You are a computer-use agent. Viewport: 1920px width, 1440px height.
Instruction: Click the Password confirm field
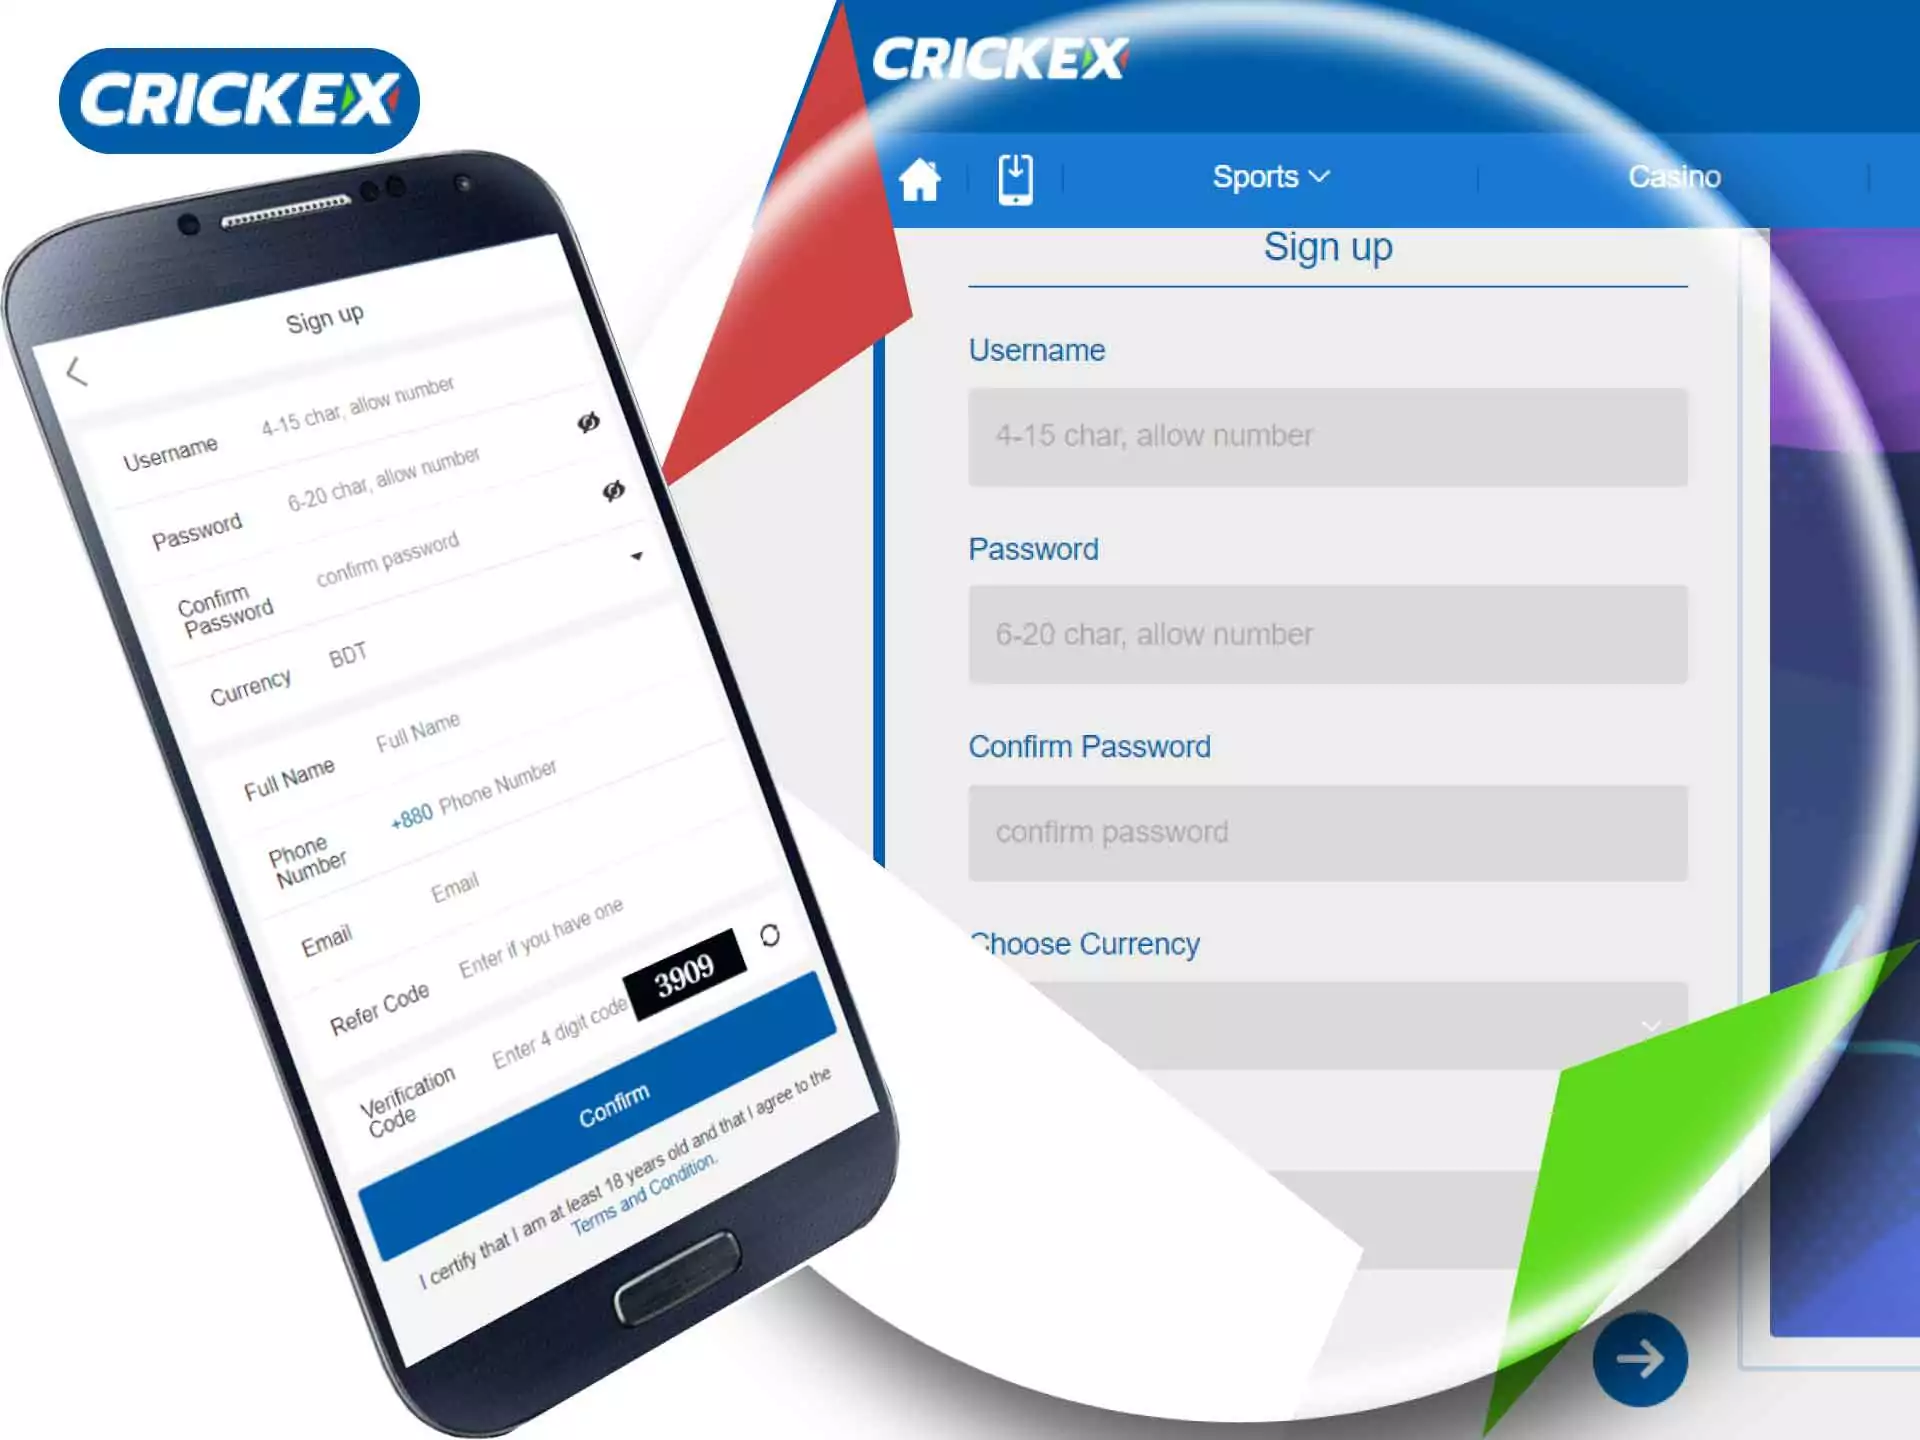pos(1326,830)
